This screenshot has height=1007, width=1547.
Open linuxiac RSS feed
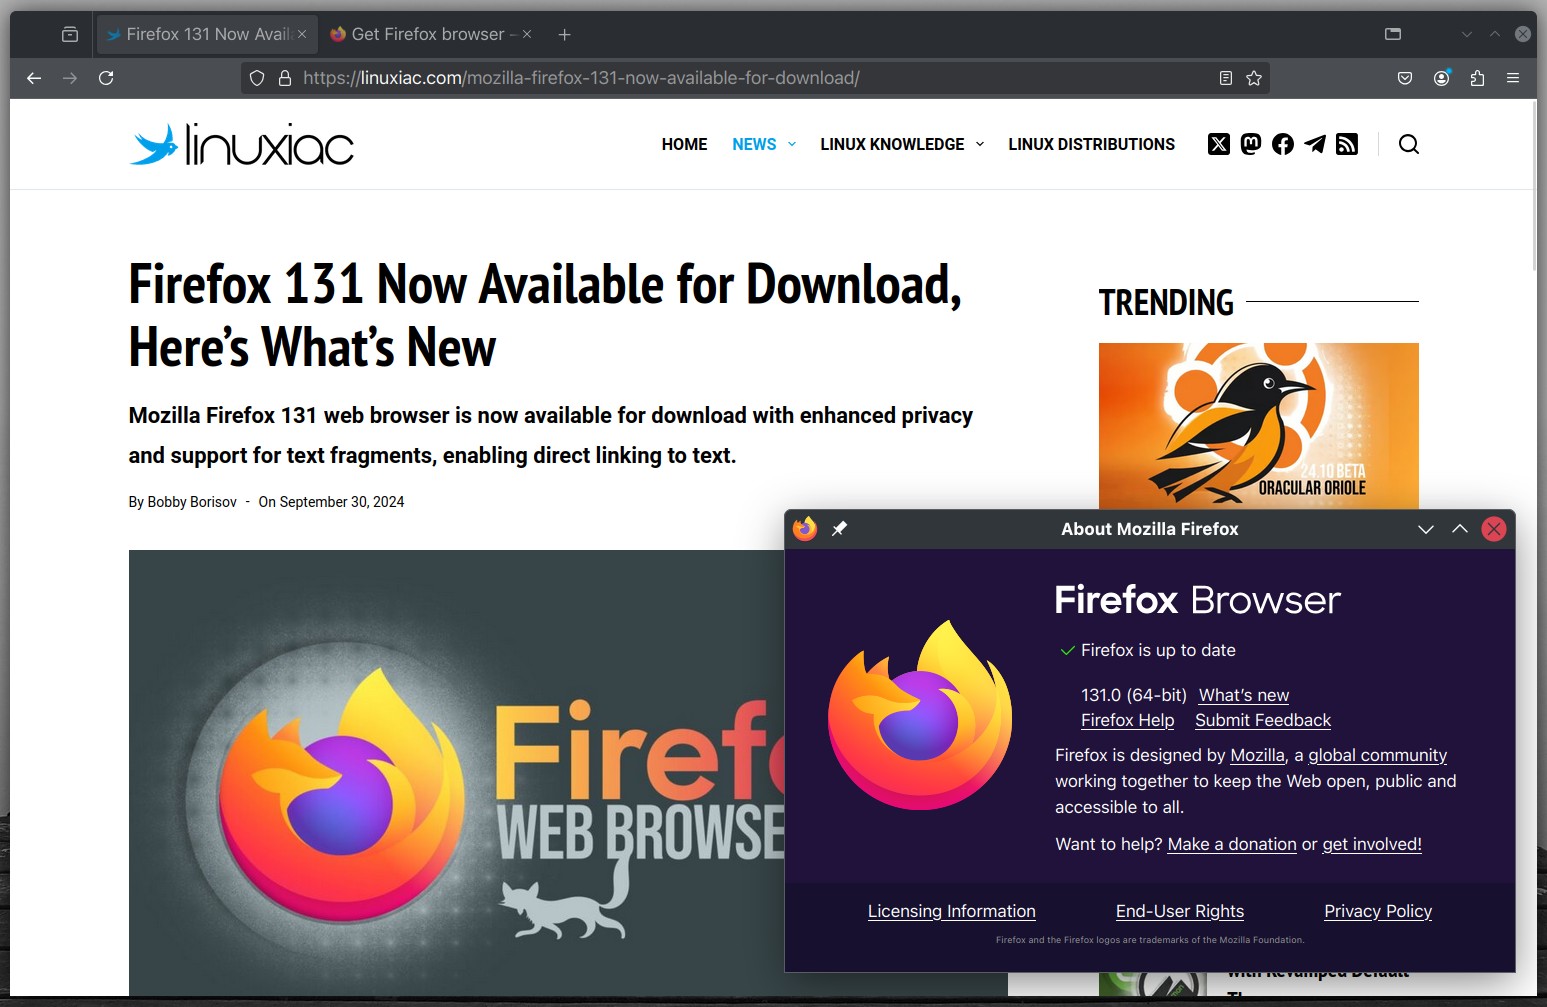click(1347, 144)
